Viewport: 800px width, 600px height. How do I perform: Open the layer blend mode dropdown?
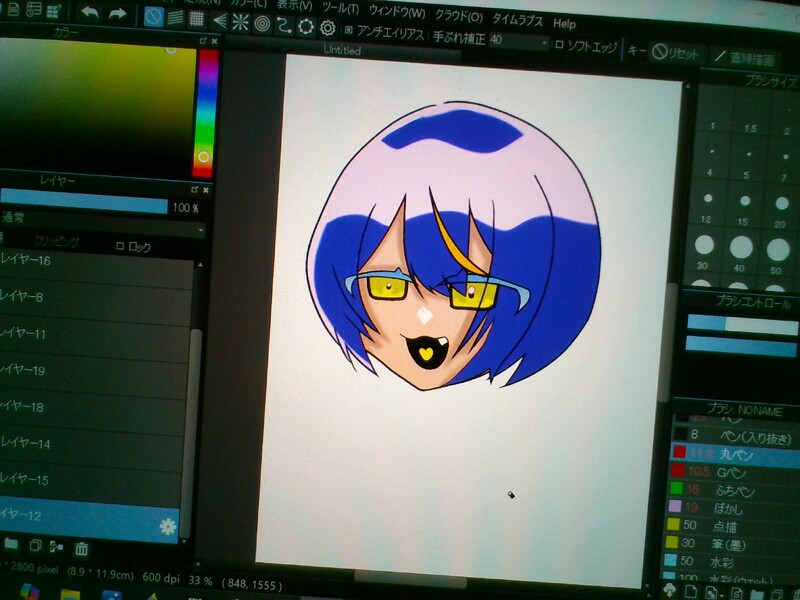[x=102, y=224]
